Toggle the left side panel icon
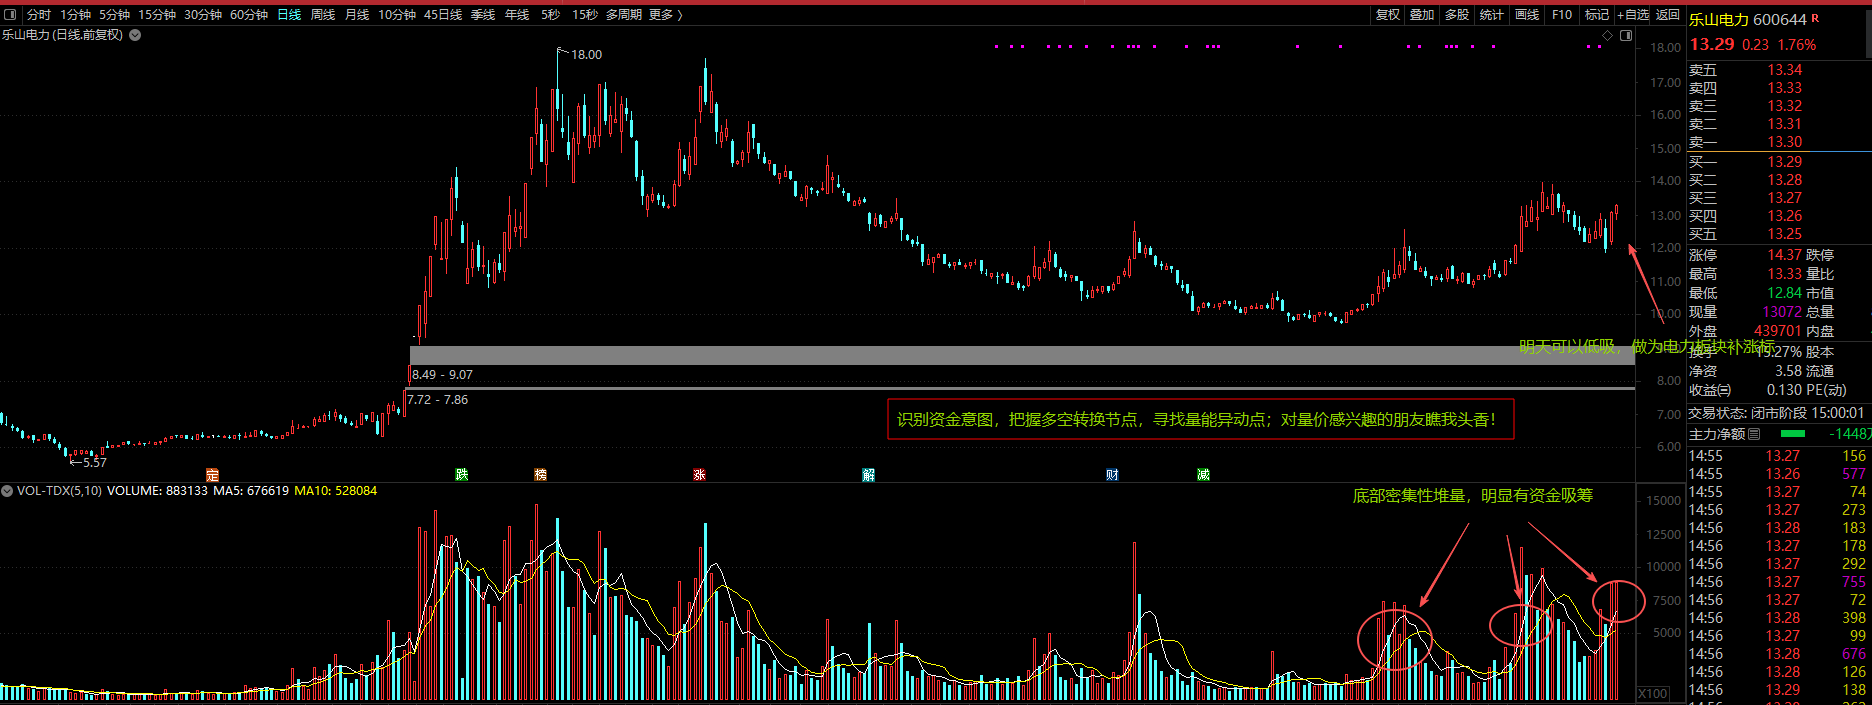The height and width of the screenshot is (705, 1872). pyautogui.click(x=10, y=15)
